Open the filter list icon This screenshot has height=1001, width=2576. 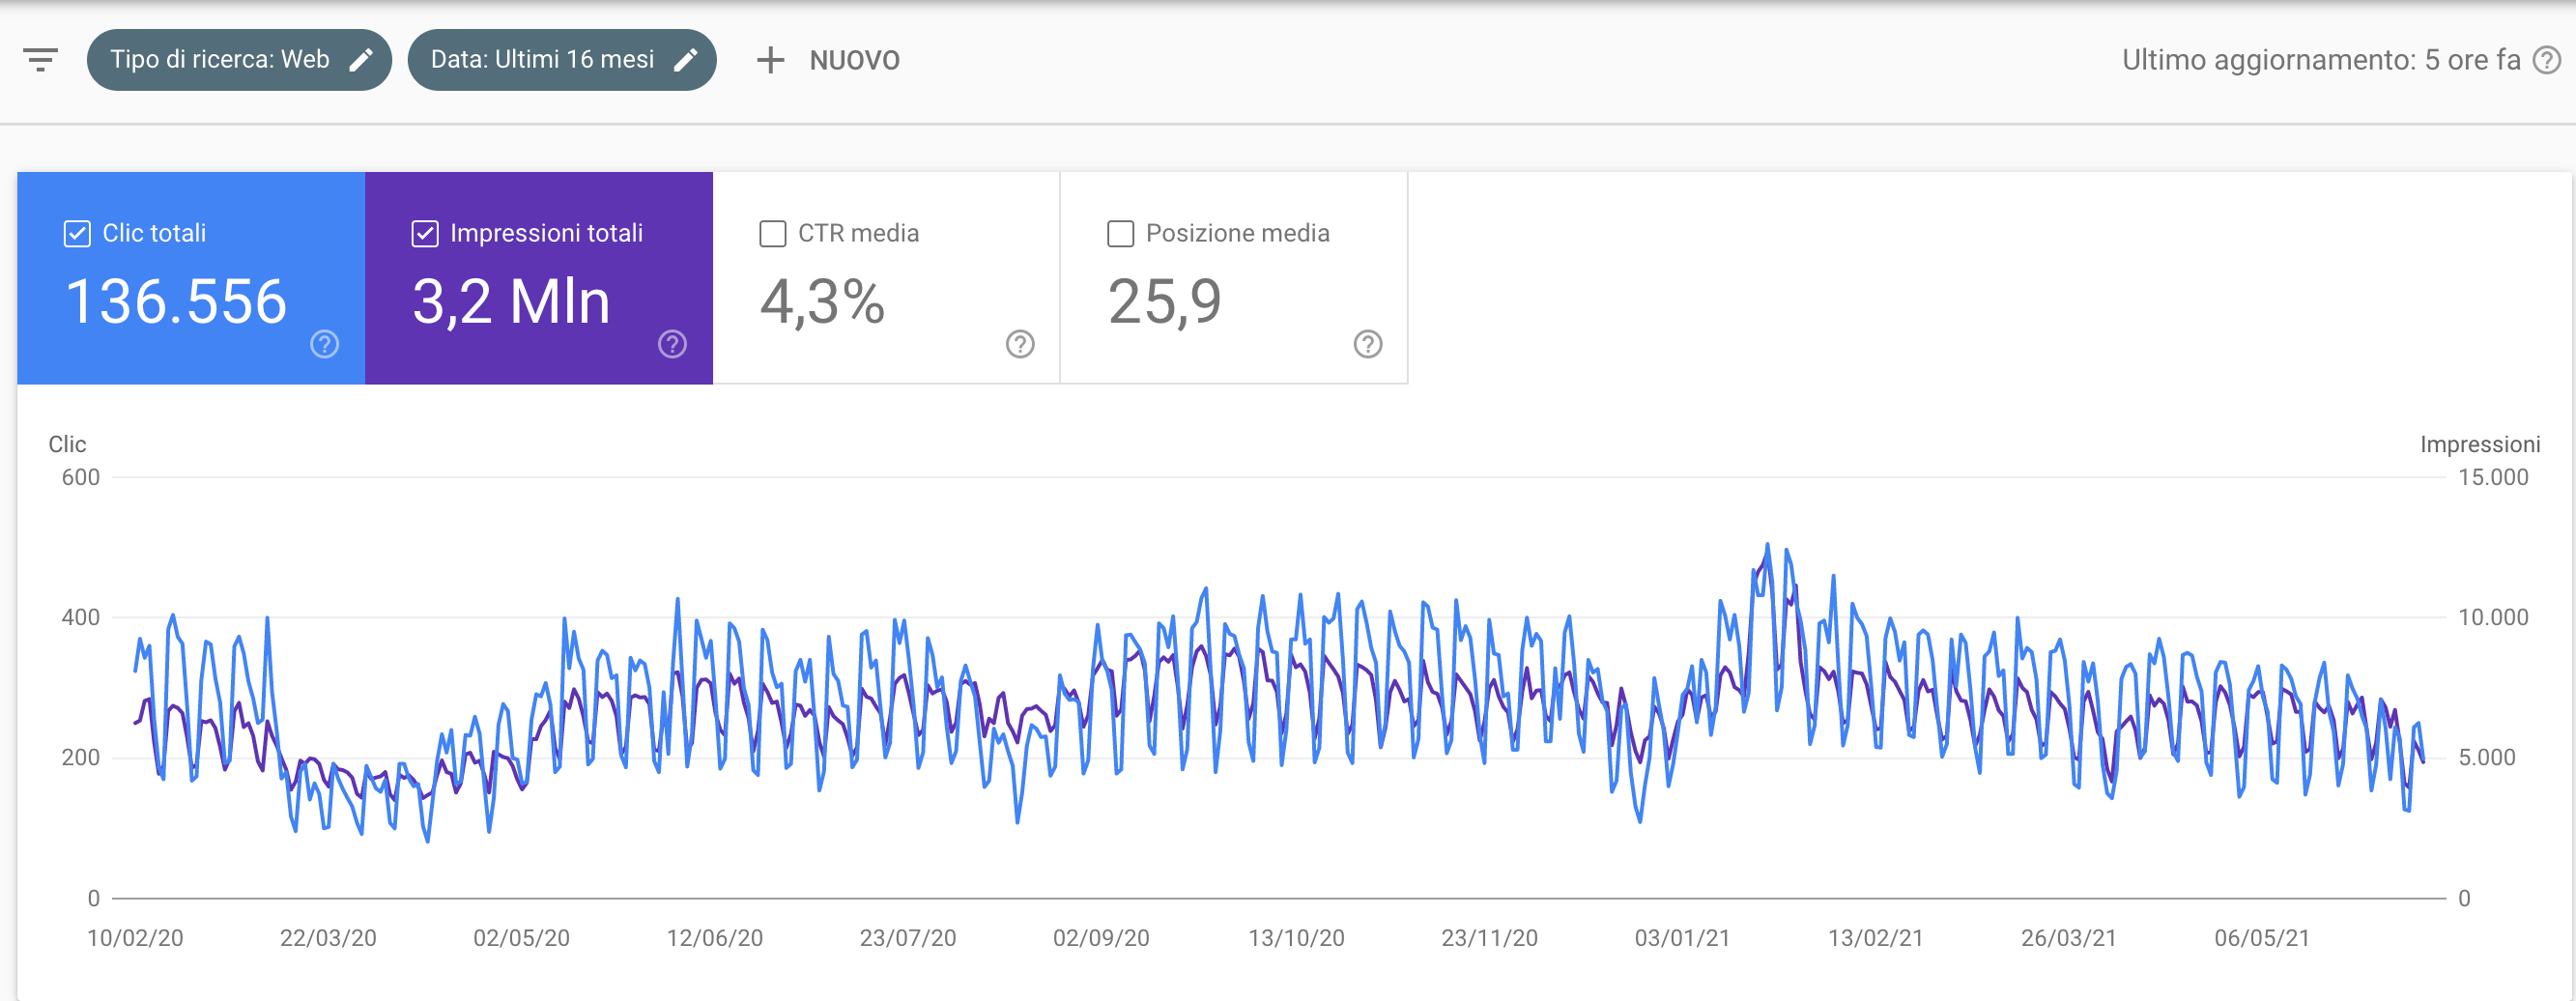(x=41, y=60)
